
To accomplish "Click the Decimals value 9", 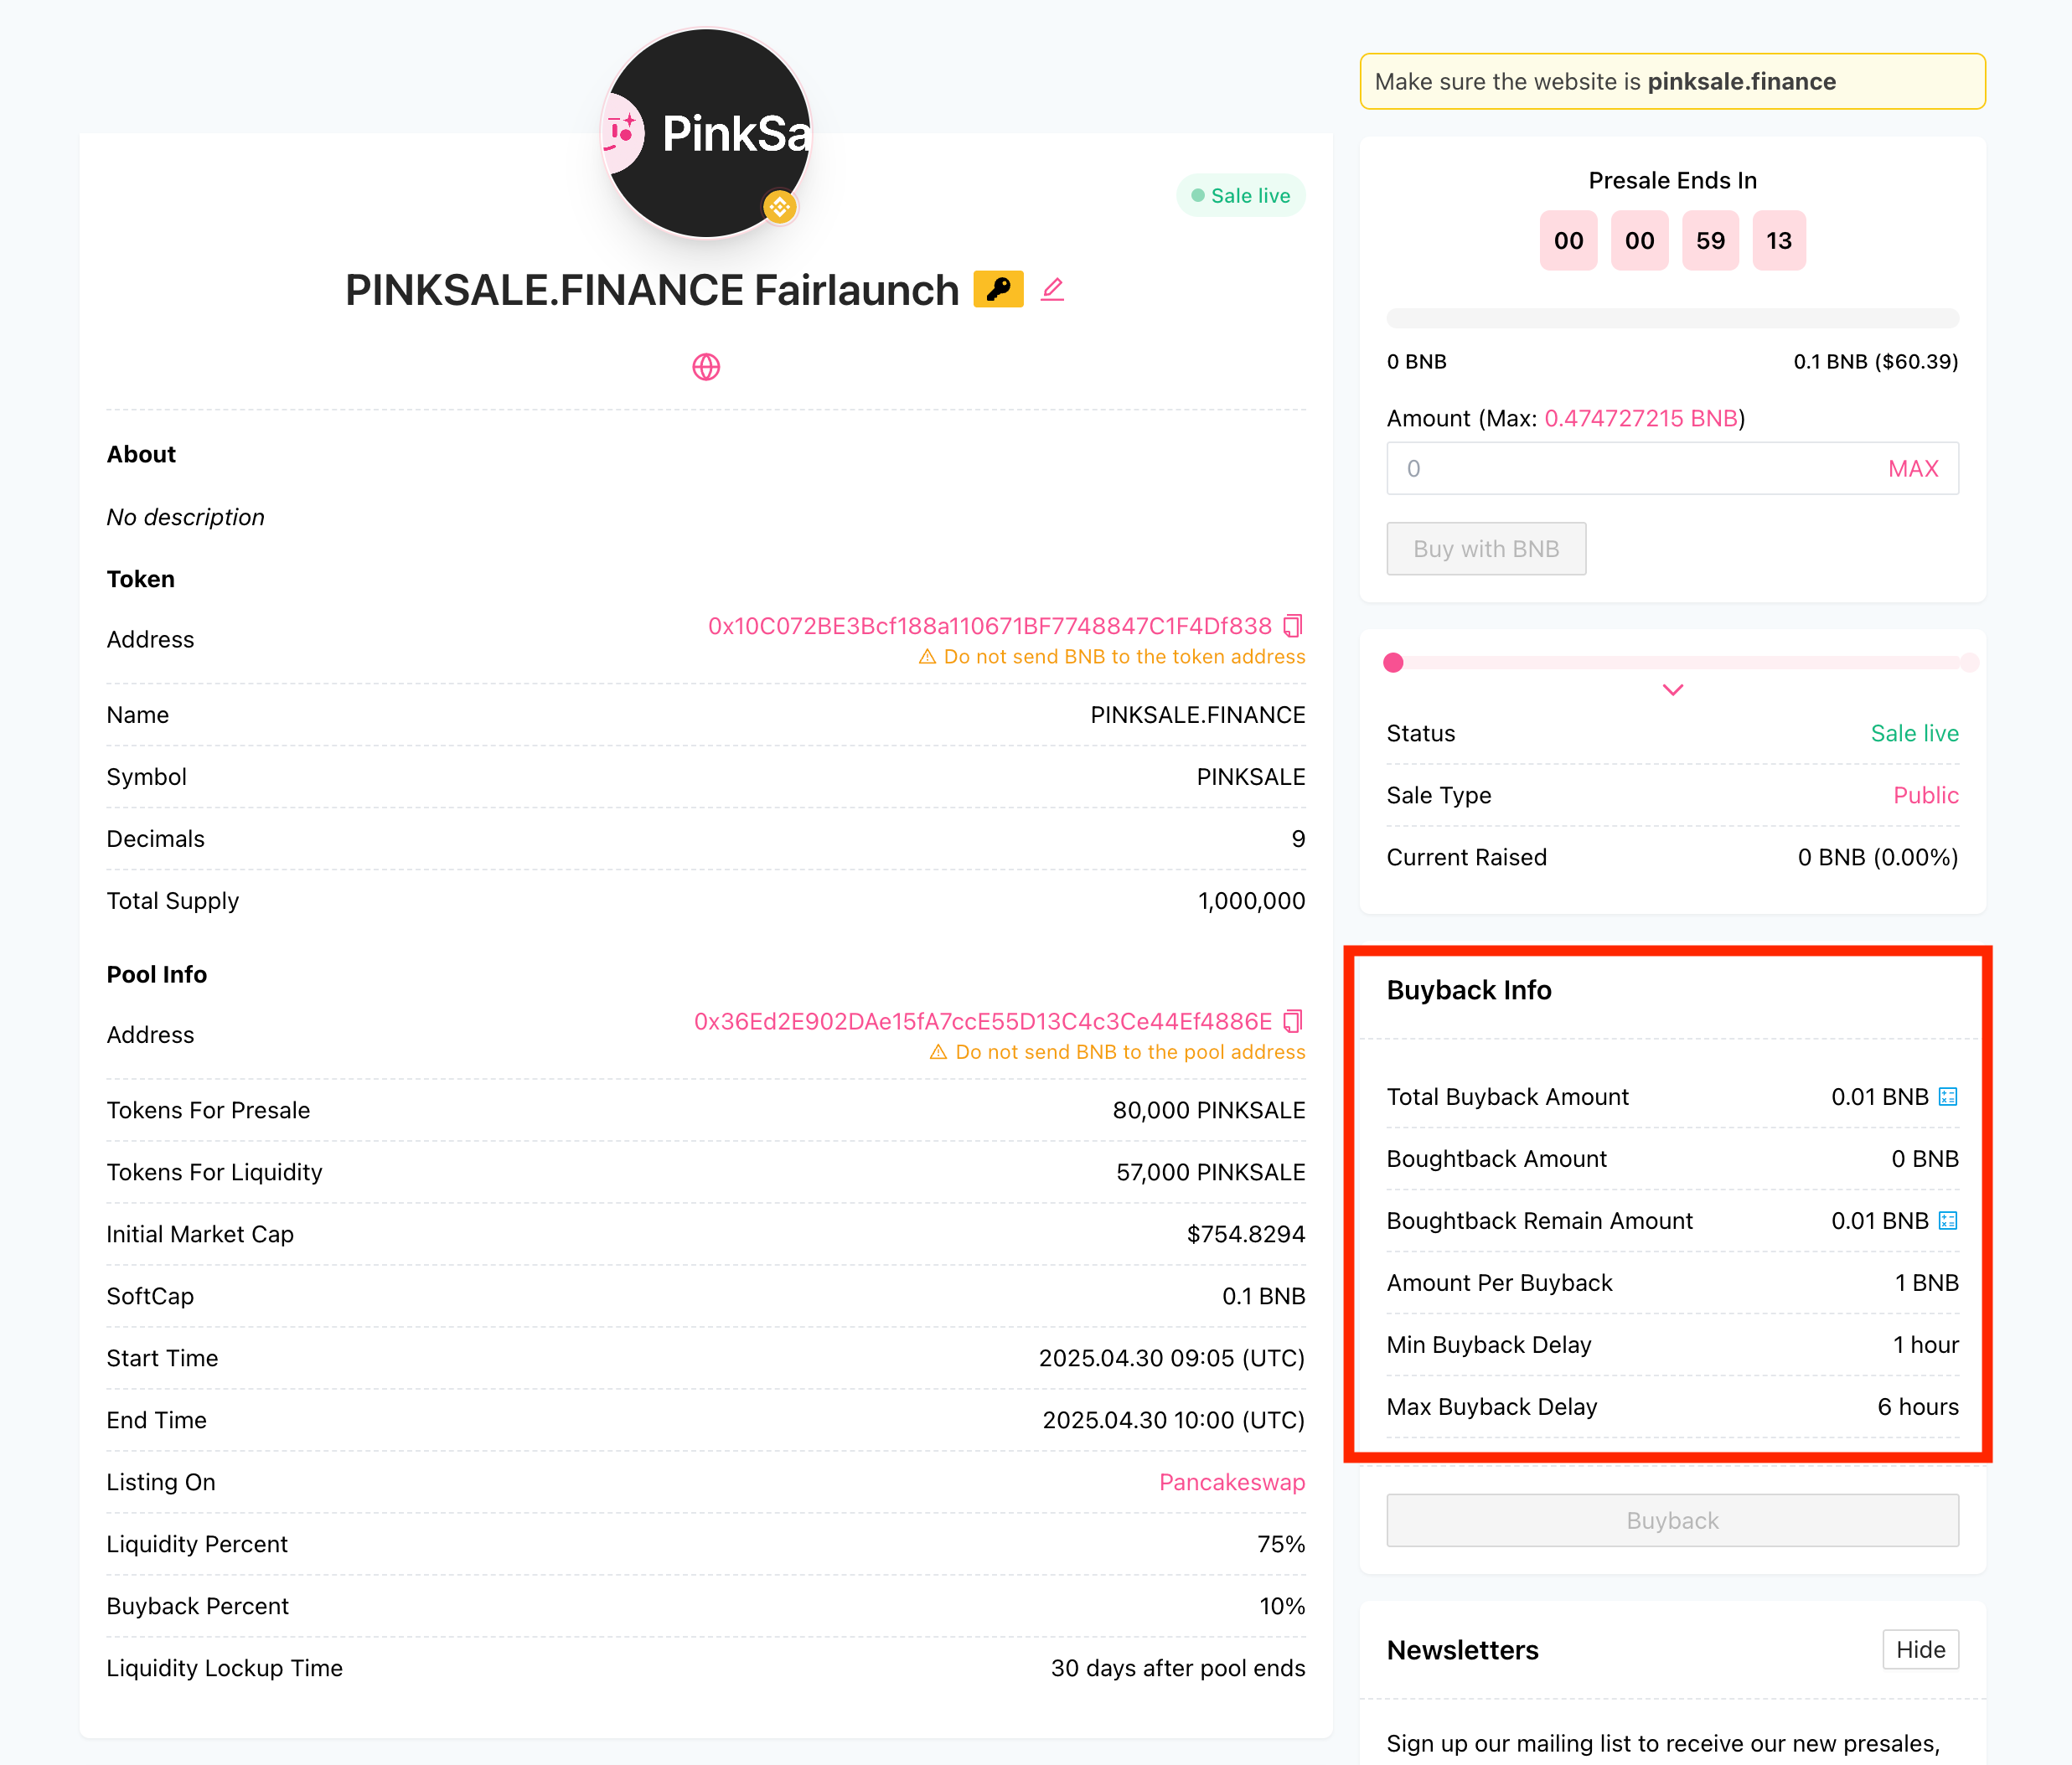I will pos(1298,839).
